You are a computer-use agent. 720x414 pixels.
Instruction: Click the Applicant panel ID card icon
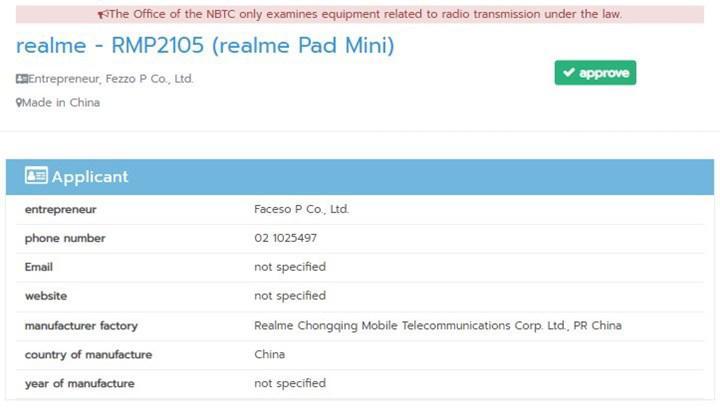click(36, 175)
